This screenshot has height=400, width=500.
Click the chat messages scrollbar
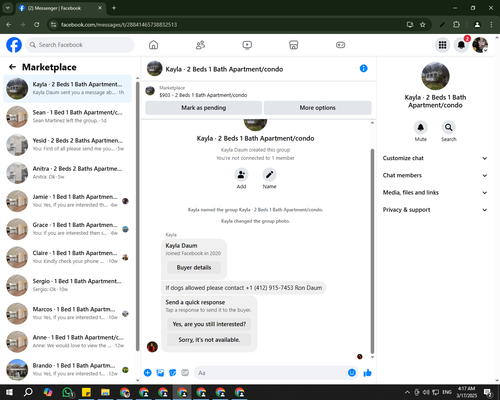click(x=372, y=251)
